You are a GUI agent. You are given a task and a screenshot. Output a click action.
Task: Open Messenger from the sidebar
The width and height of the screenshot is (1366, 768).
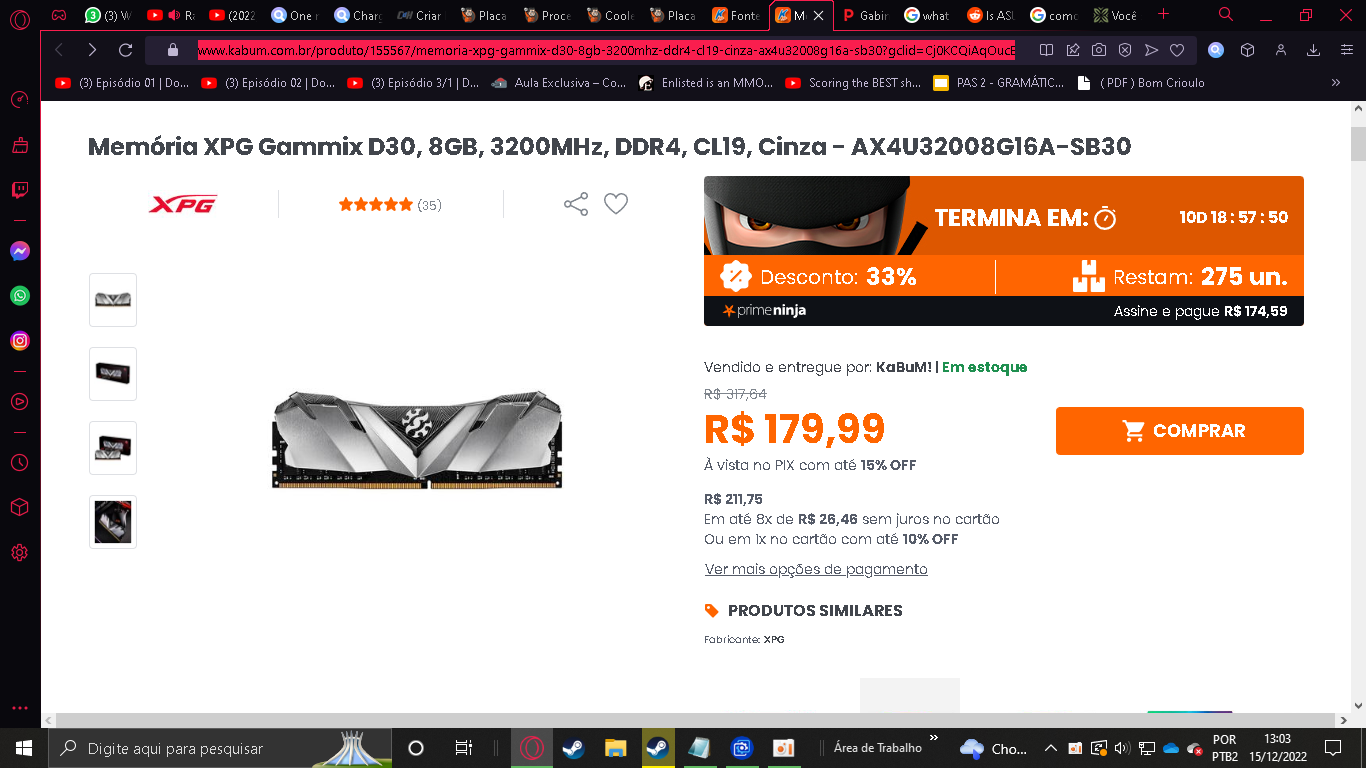[20, 251]
